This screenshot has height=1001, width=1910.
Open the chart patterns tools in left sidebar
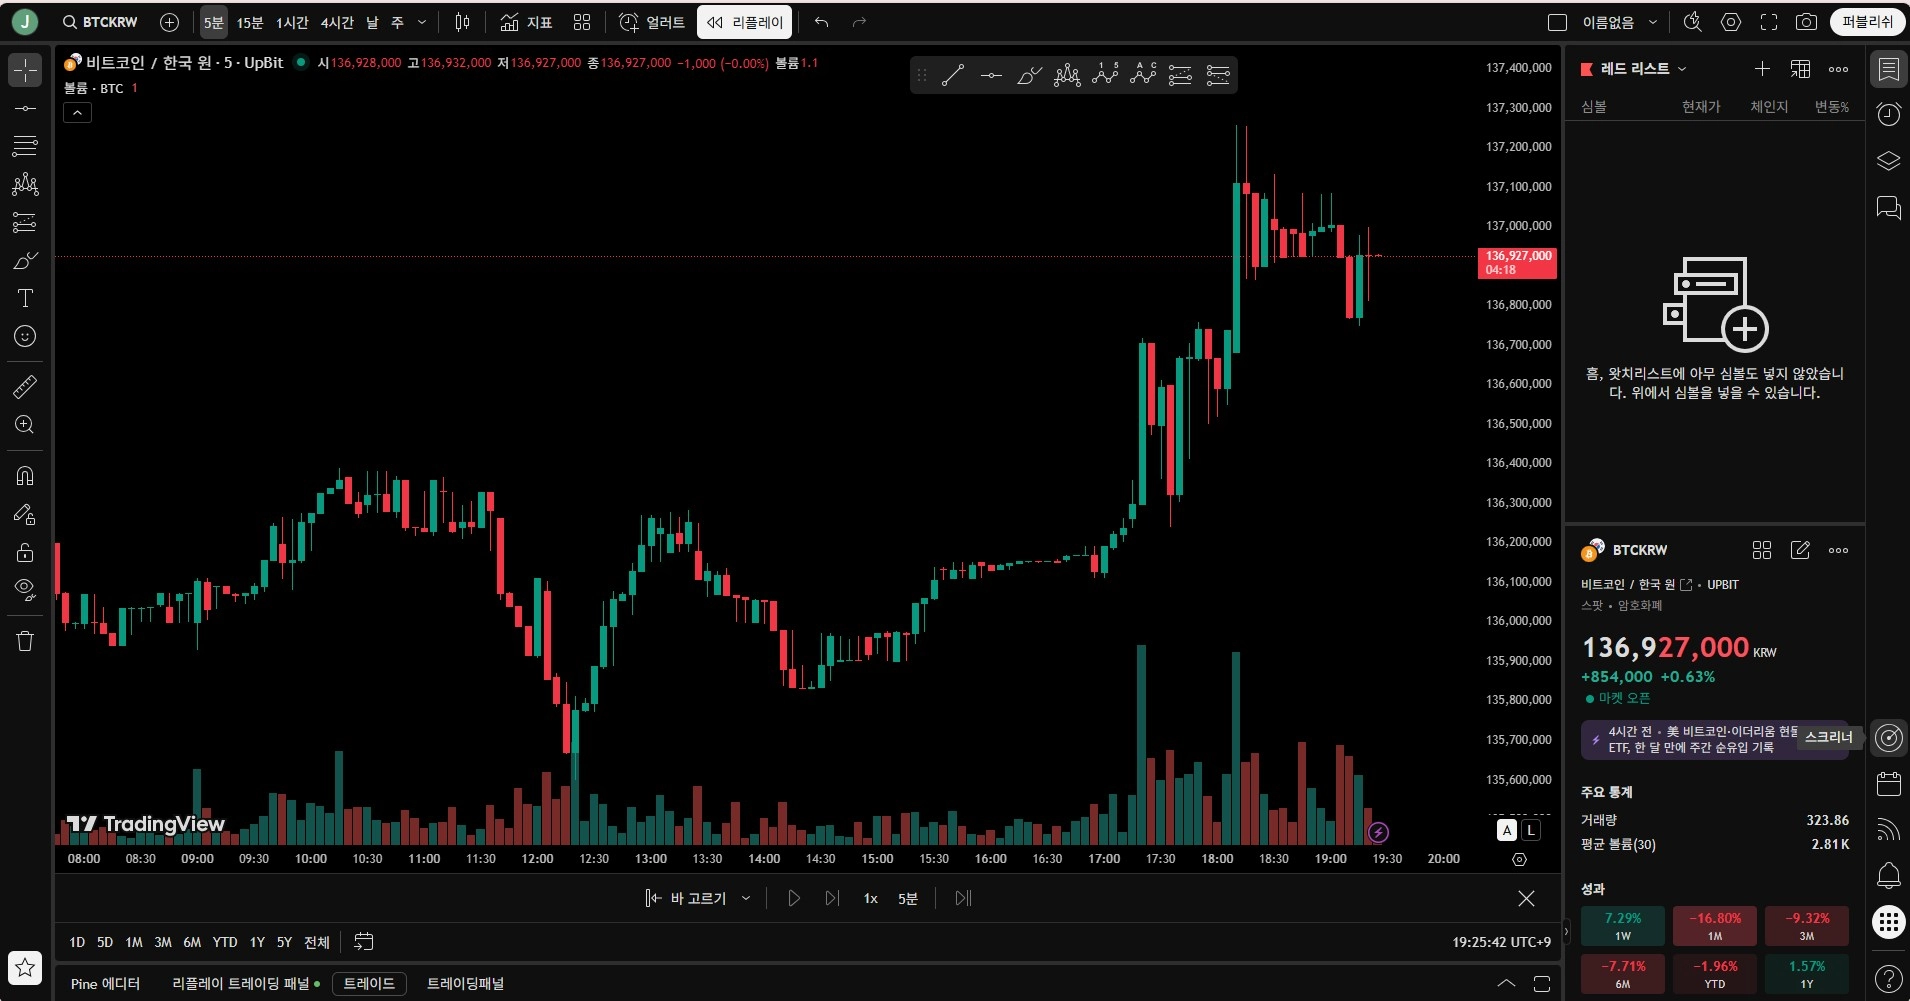pyautogui.click(x=25, y=184)
